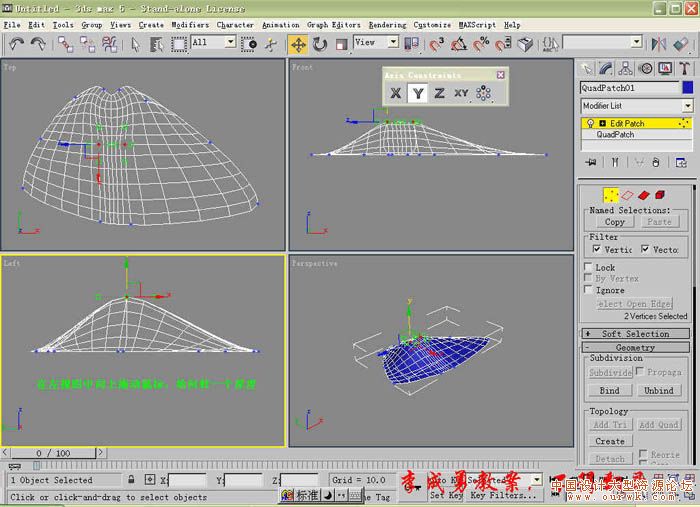The image size is (700, 507).
Task: Close the Axis Constraints floating toolbar
Action: tap(500, 75)
